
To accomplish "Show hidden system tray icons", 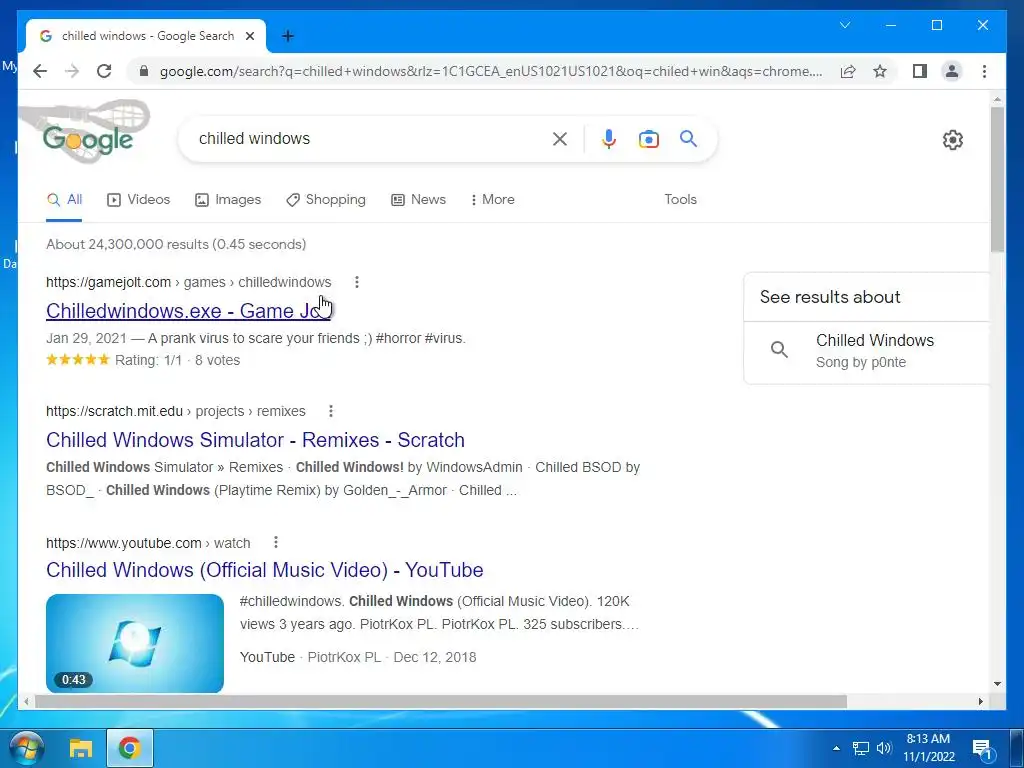I will pyautogui.click(x=836, y=748).
